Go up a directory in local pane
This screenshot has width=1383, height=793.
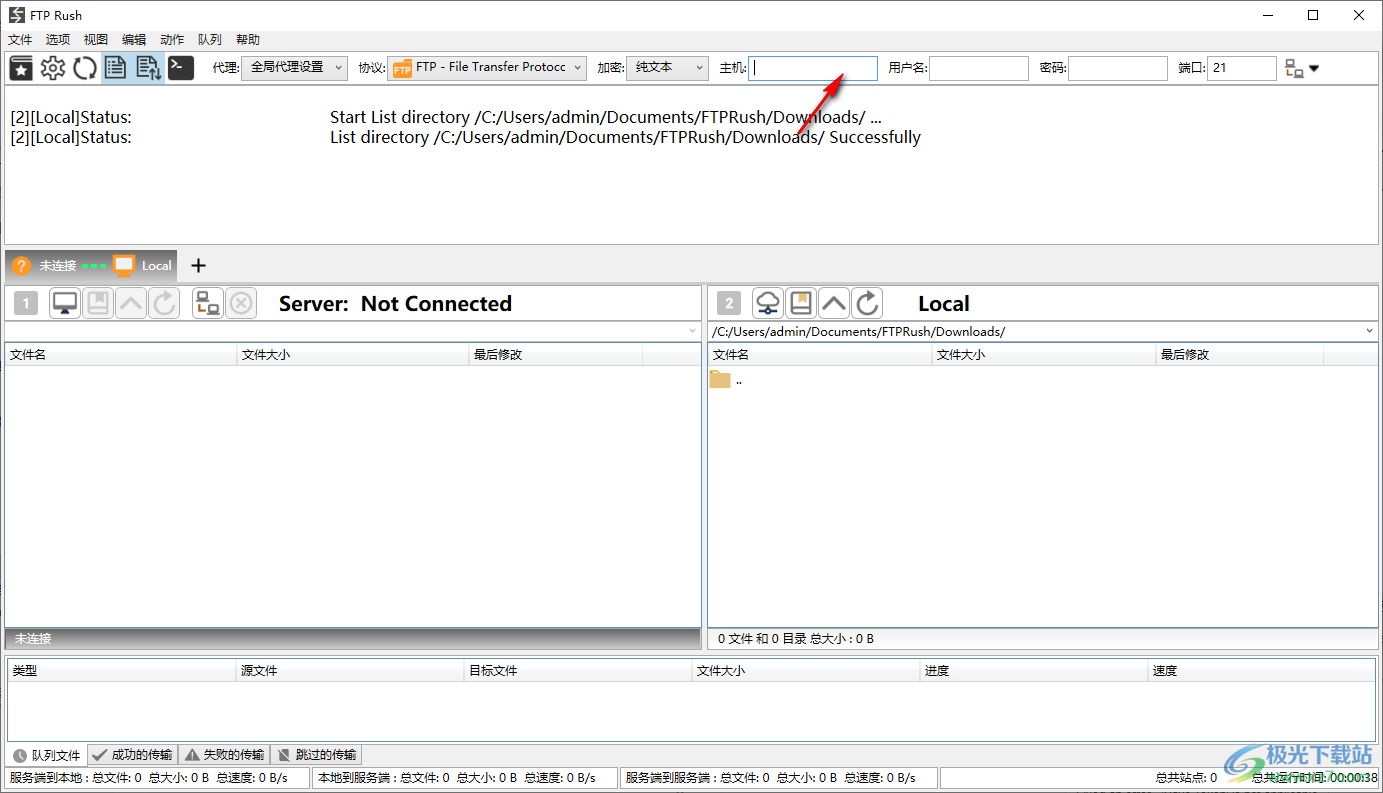click(834, 303)
